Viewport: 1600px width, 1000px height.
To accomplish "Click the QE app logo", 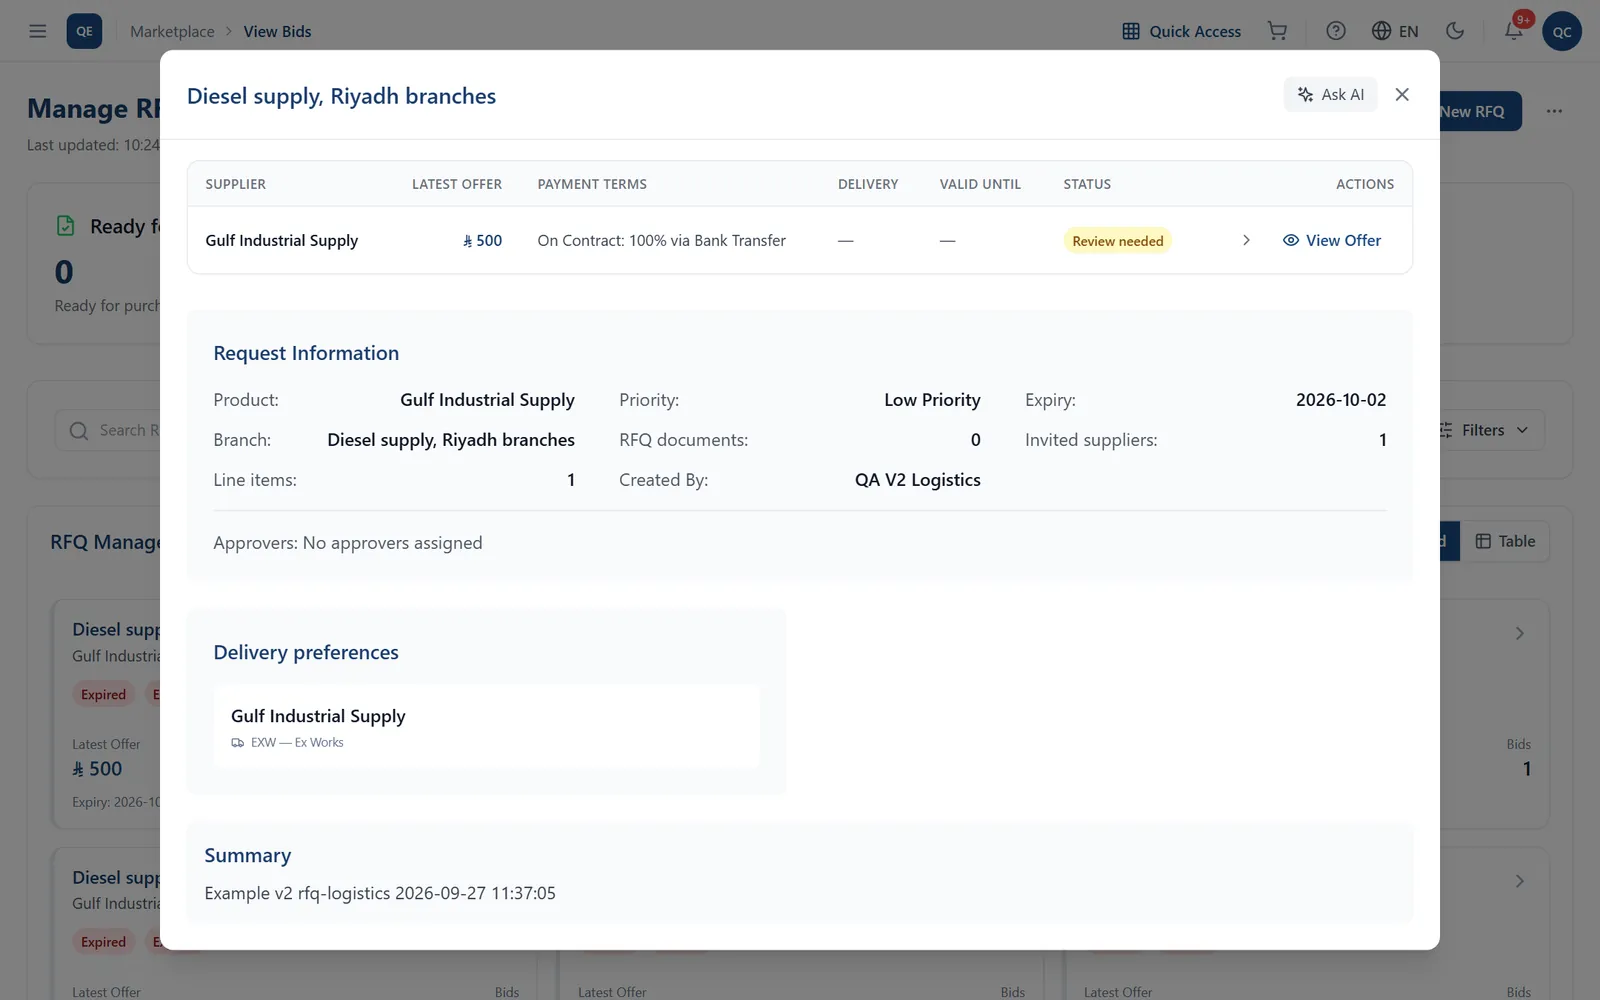I will (x=84, y=31).
